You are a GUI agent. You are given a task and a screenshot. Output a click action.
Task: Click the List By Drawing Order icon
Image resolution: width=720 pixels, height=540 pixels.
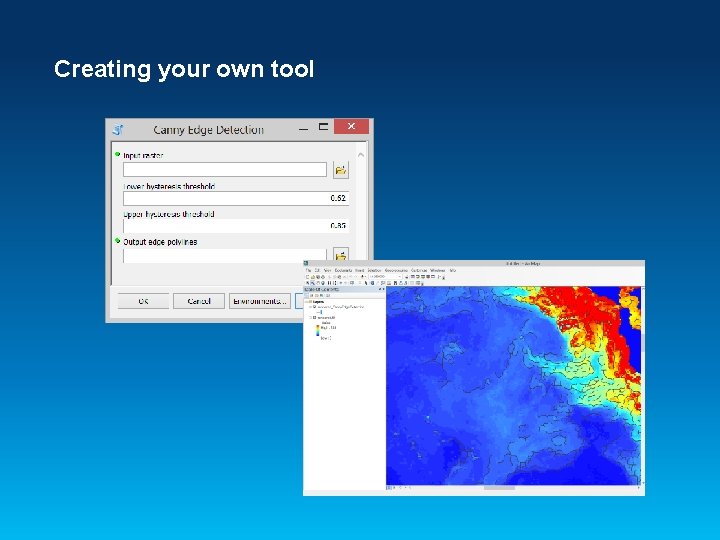coord(306,295)
